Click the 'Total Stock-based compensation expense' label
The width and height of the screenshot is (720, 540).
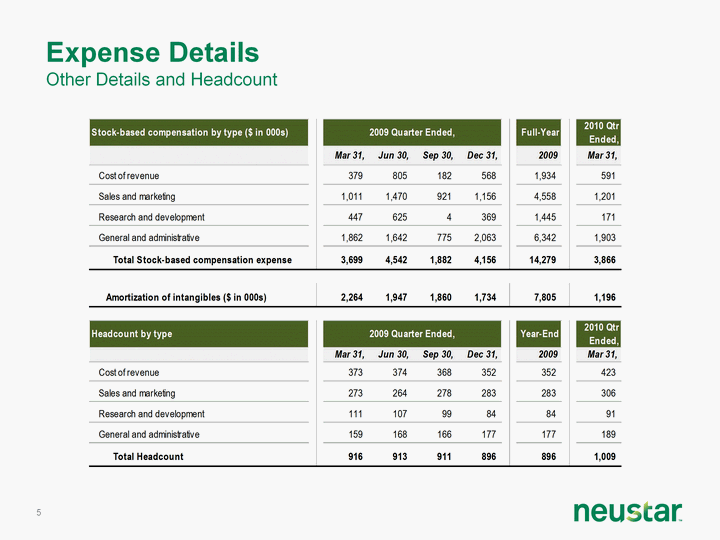pyautogui.click(x=202, y=260)
